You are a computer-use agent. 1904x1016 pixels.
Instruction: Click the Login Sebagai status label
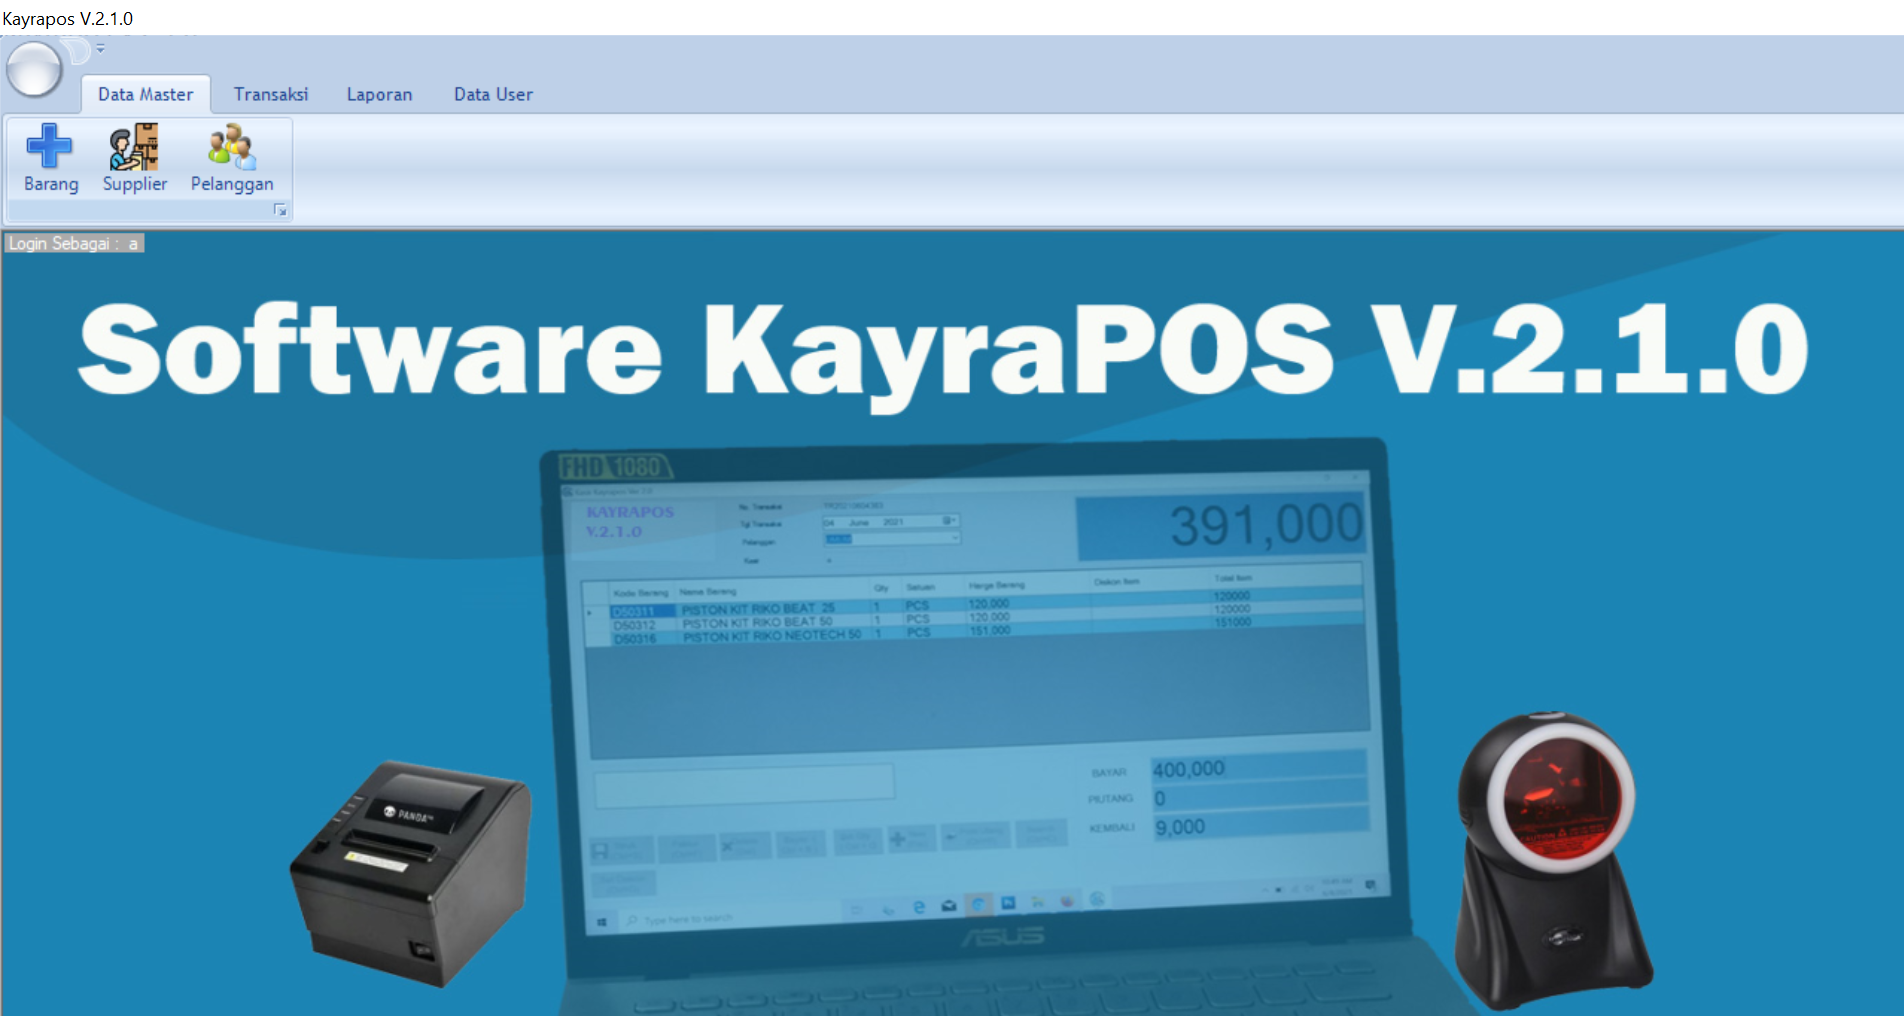coord(74,243)
